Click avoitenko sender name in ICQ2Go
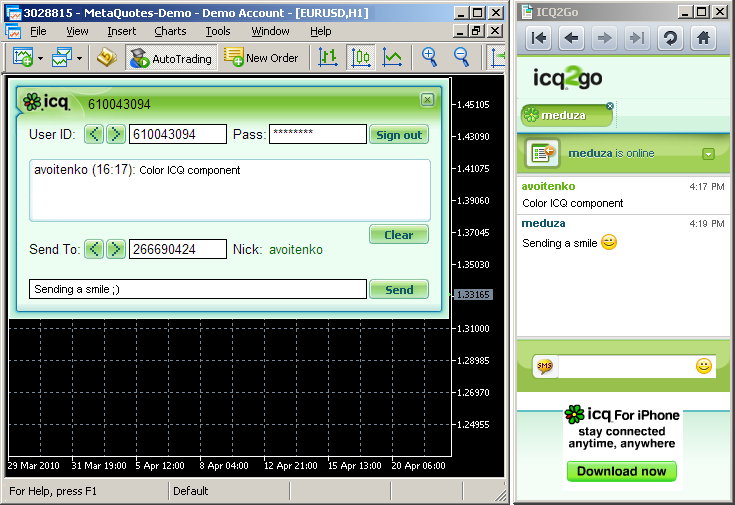Image resolution: width=735 pixels, height=505 pixels. (548, 186)
